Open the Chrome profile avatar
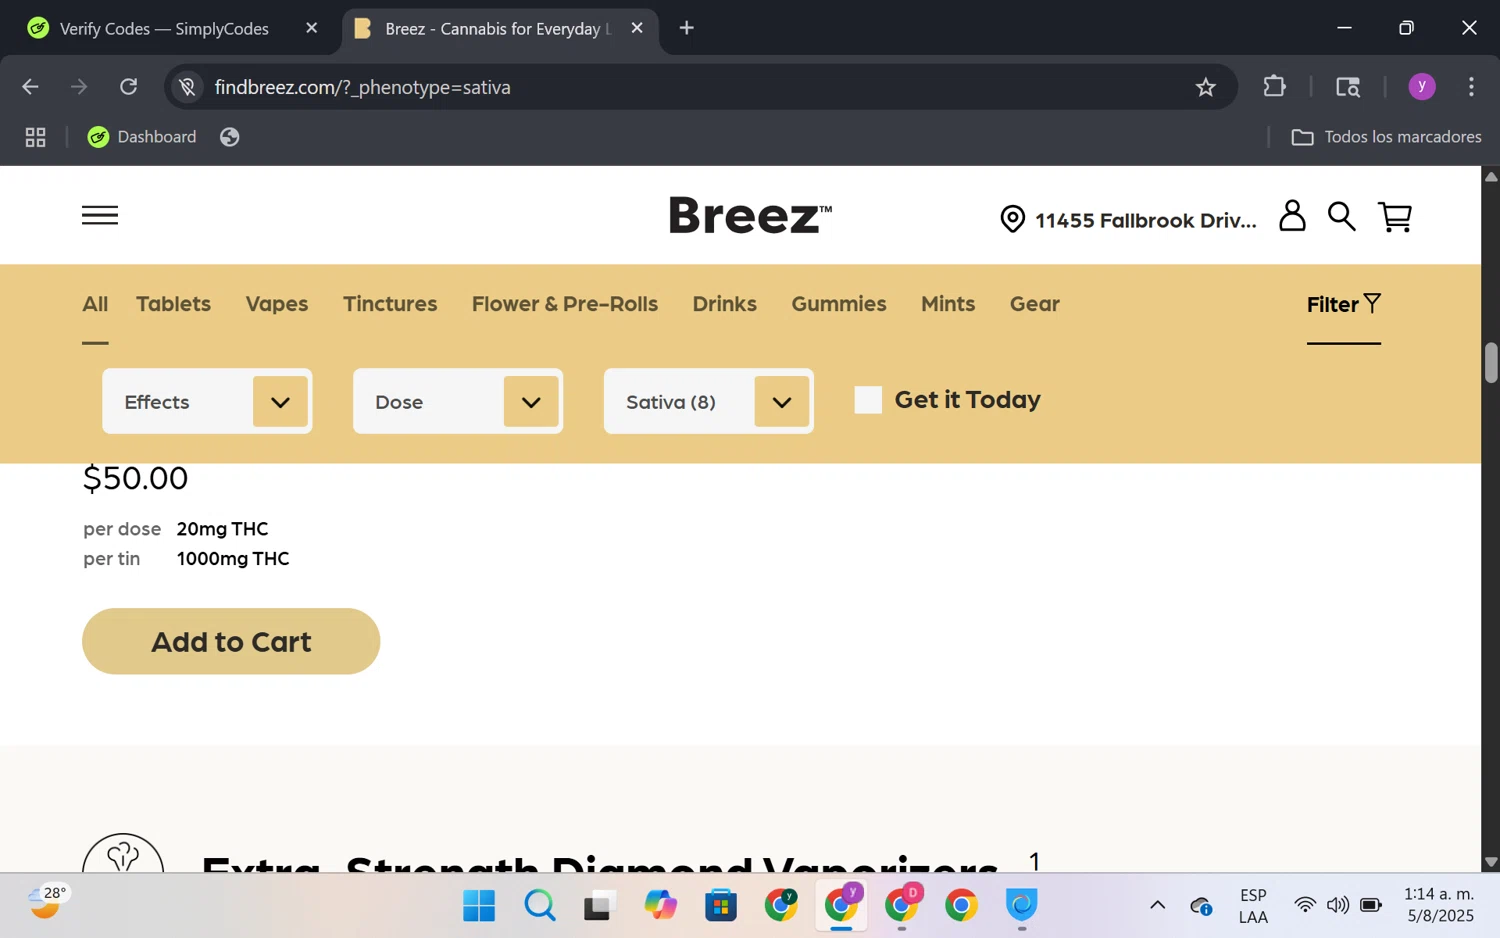 point(1422,87)
